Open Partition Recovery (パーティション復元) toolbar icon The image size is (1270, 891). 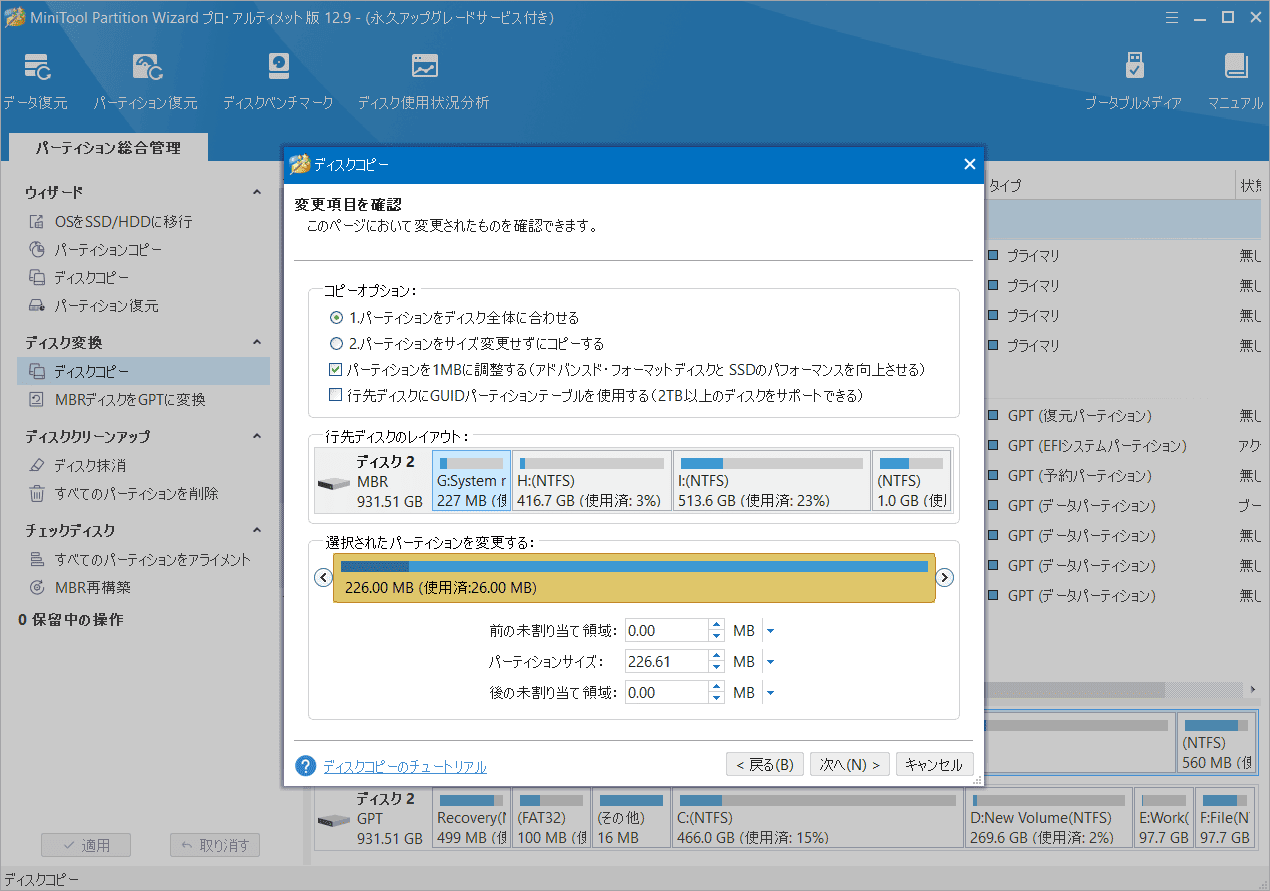[x=146, y=82]
